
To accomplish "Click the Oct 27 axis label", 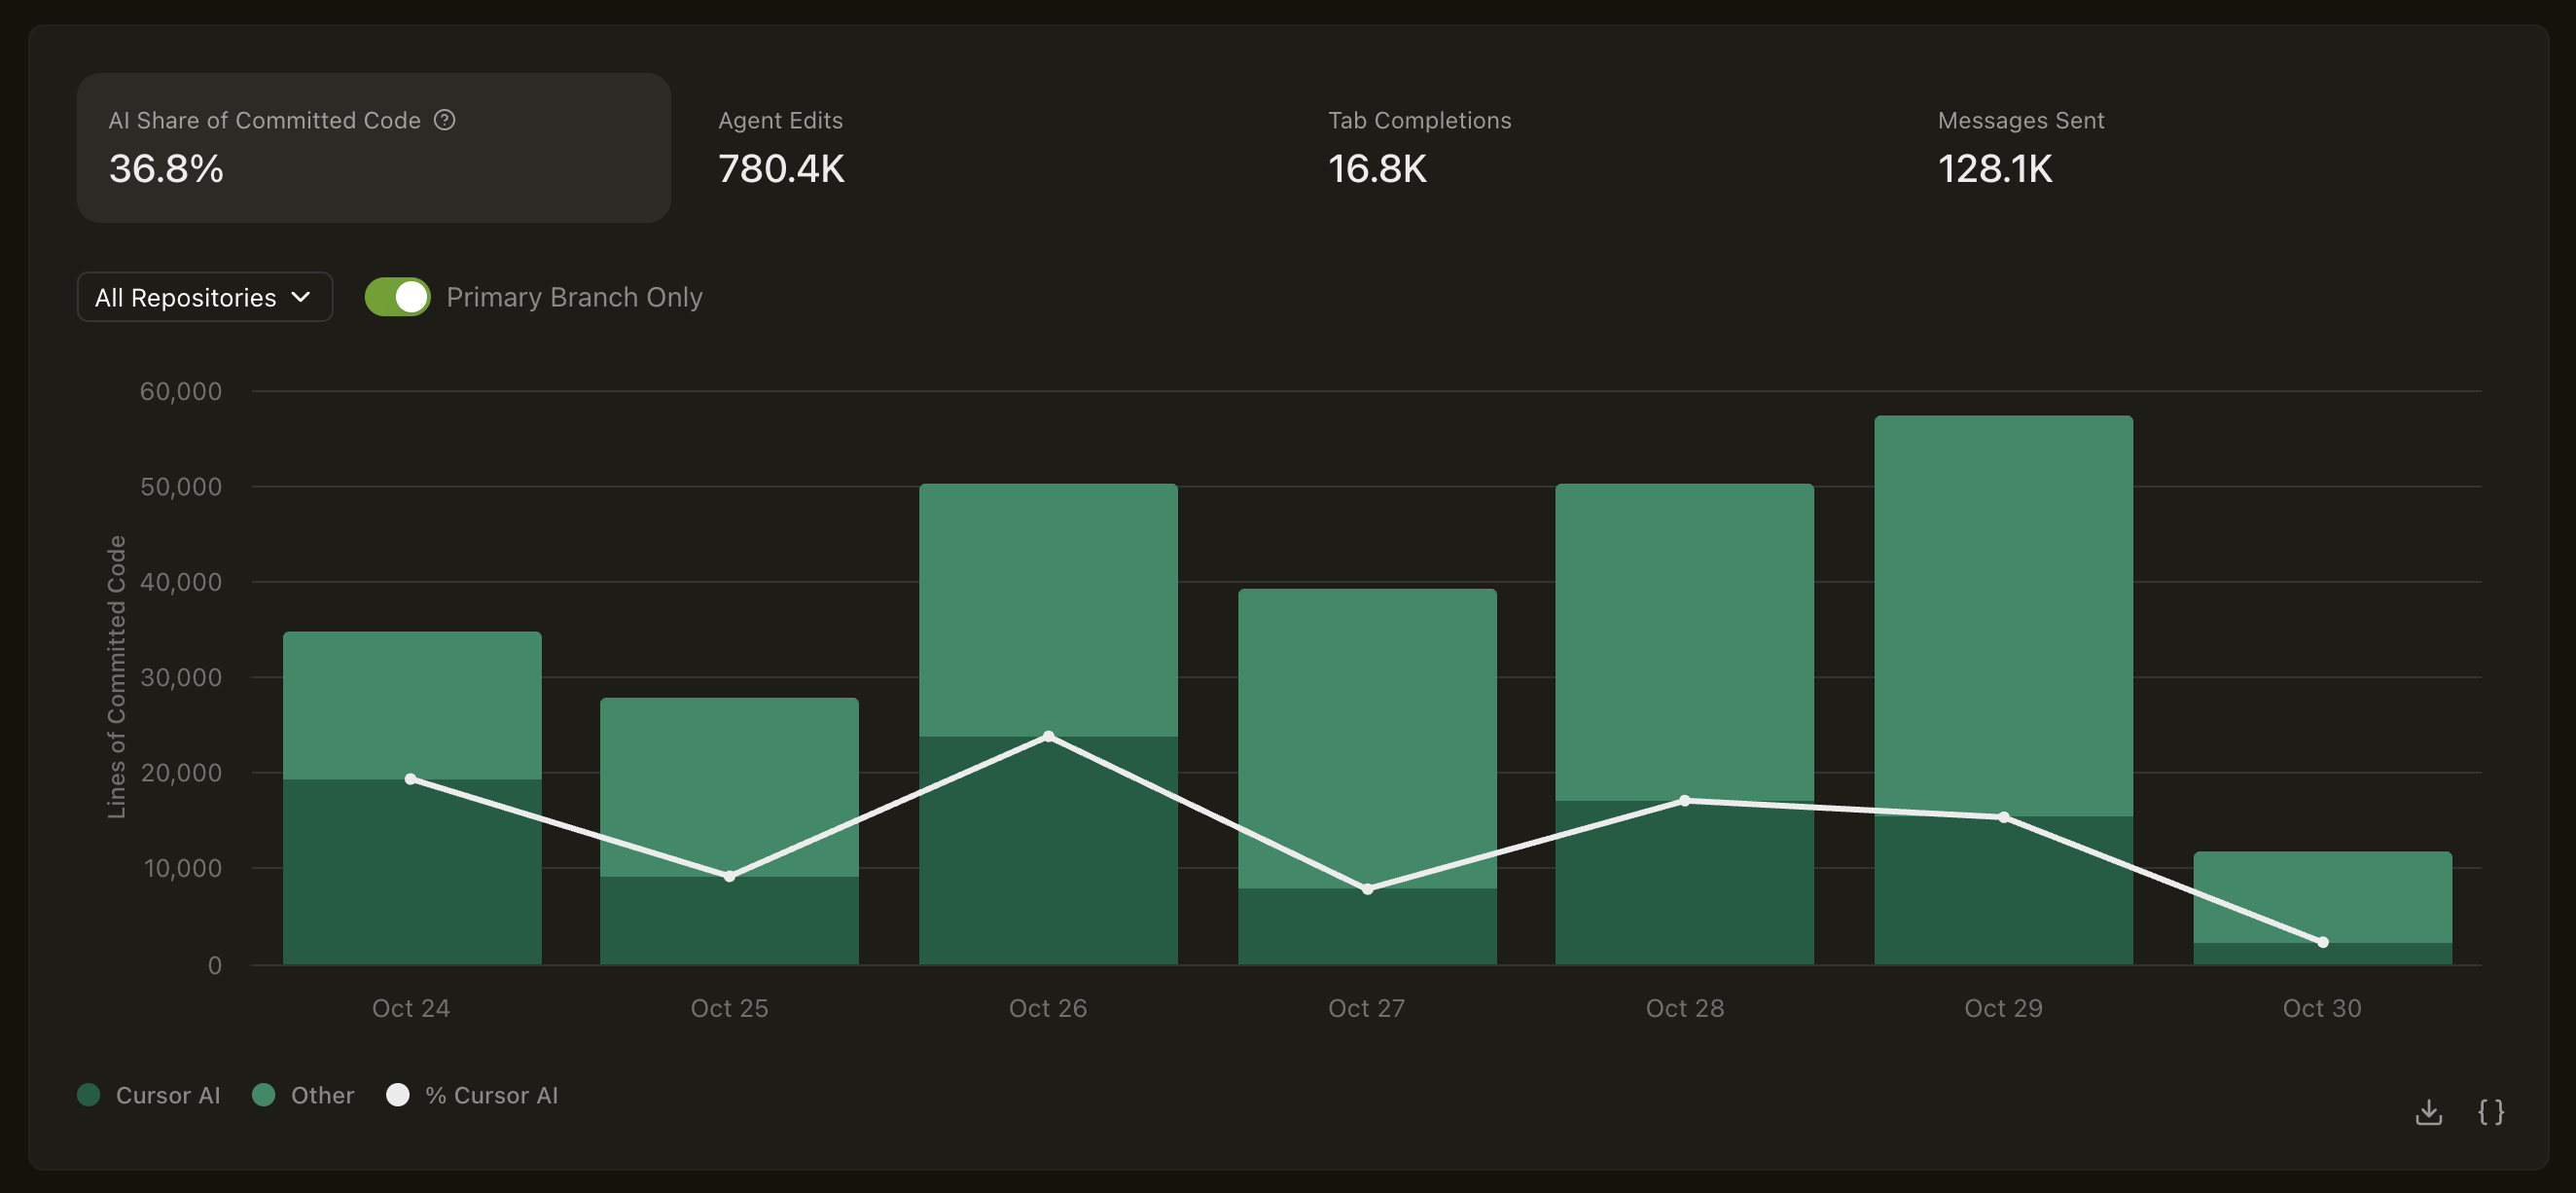I will click(1367, 1008).
